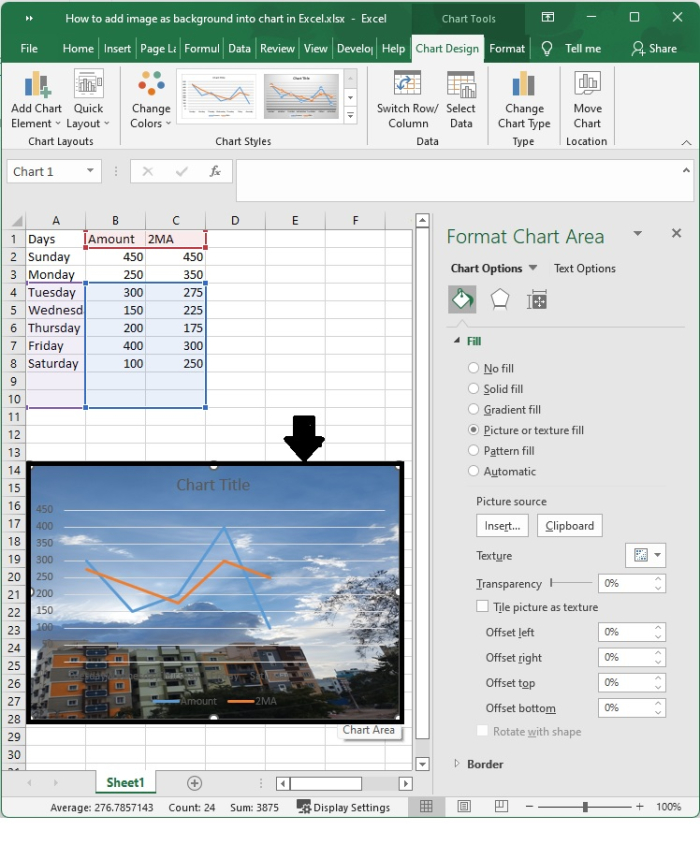700x845 pixels.
Task: Expand the formula bar
Action: click(686, 170)
